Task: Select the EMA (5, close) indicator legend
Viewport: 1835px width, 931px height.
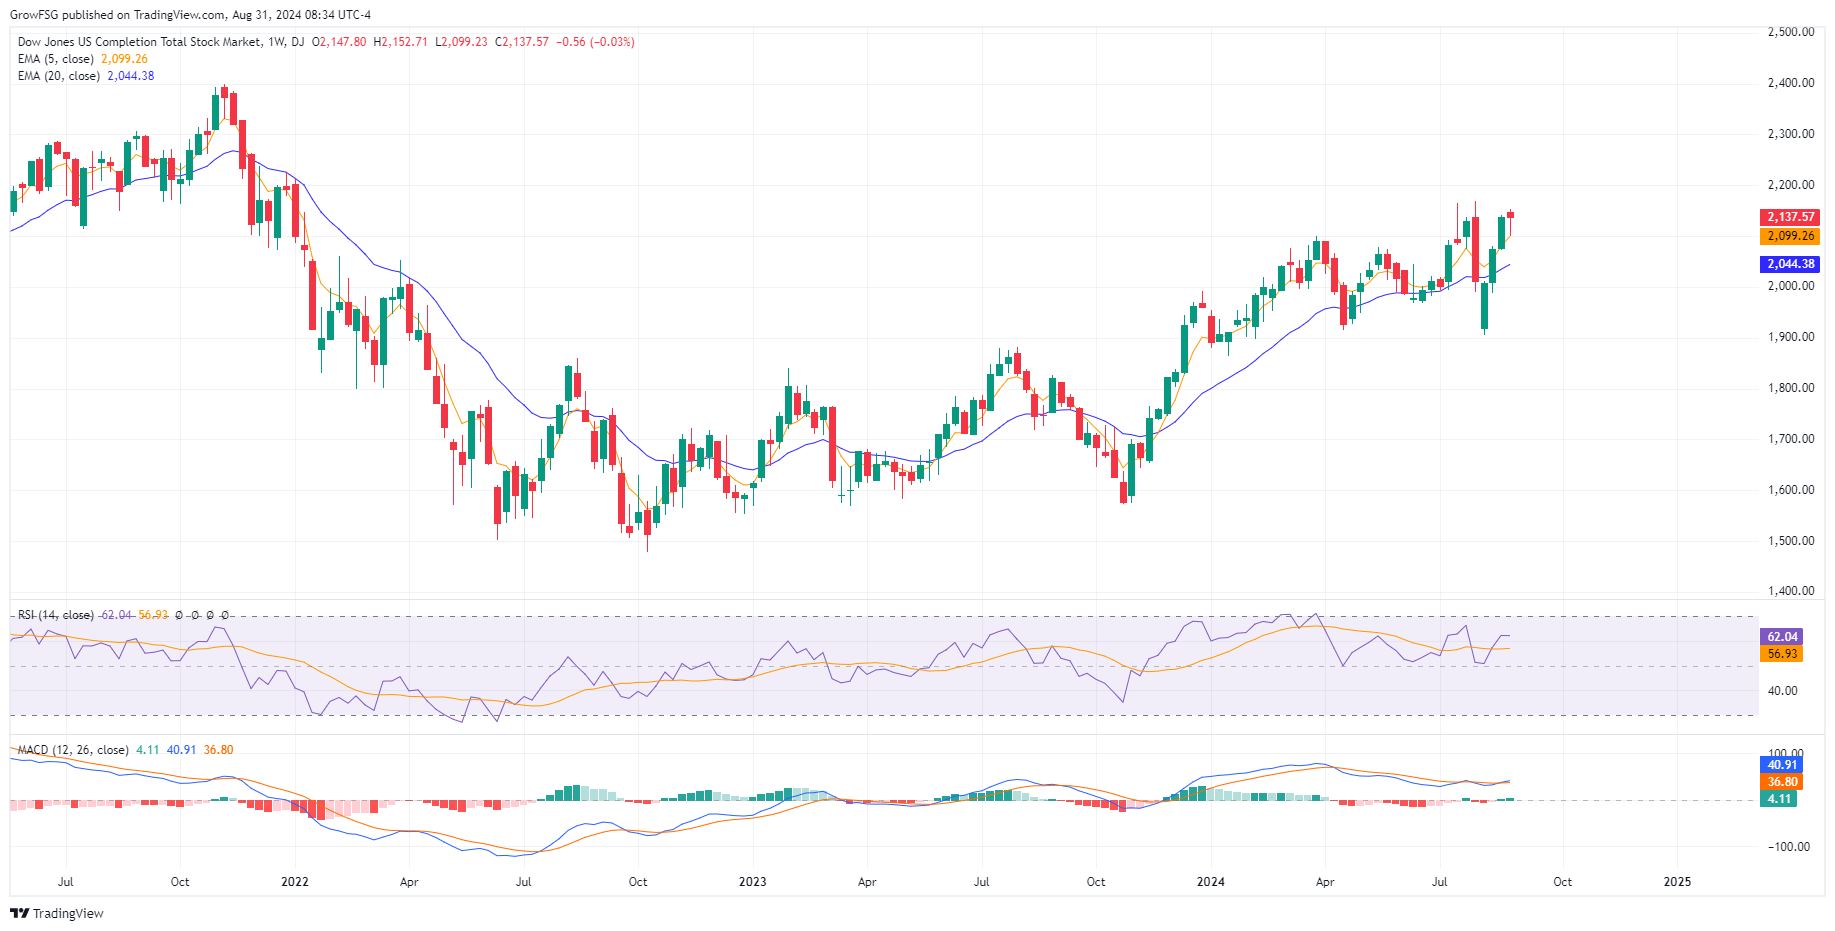Action: pyautogui.click(x=56, y=59)
